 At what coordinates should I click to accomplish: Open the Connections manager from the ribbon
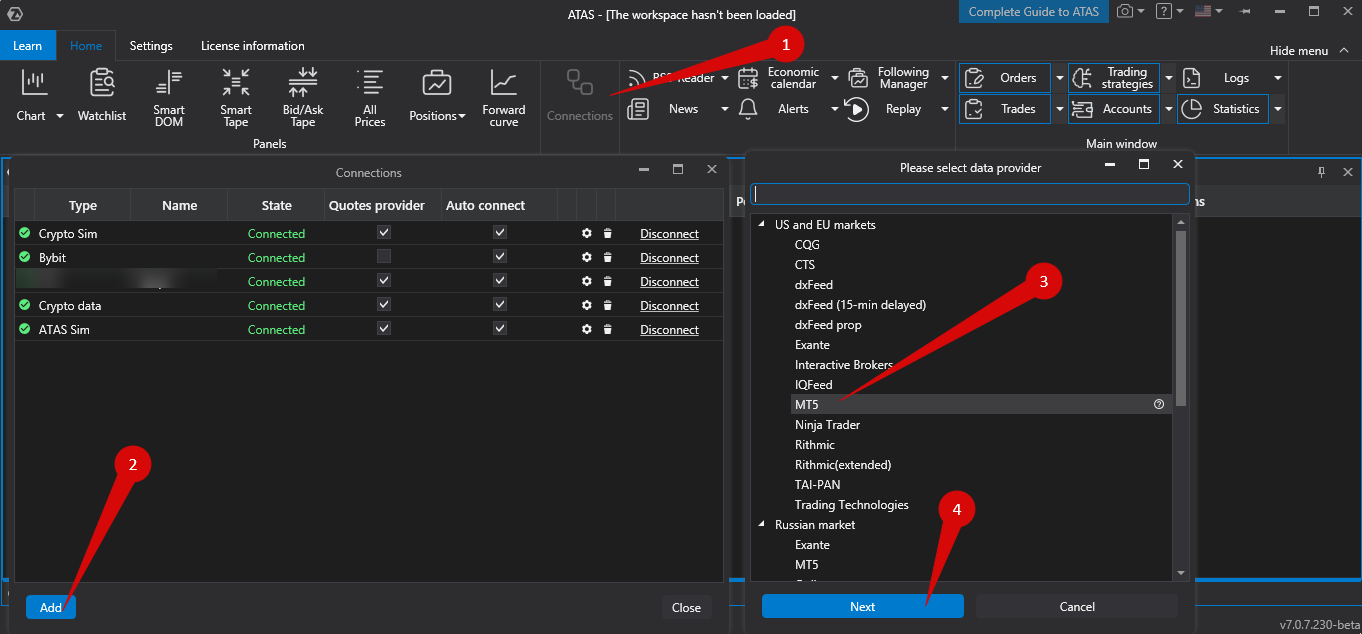(580, 96)
